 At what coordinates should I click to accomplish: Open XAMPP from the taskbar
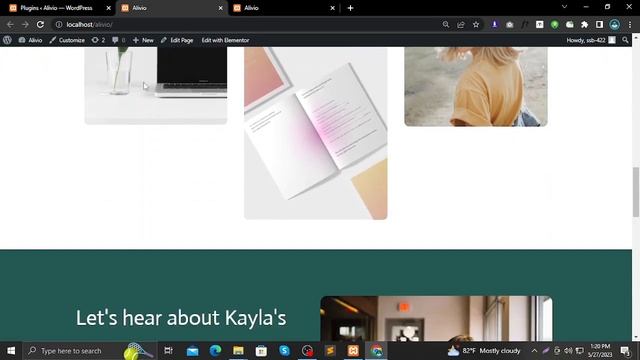pyautogui.click(x=353, y=351)
